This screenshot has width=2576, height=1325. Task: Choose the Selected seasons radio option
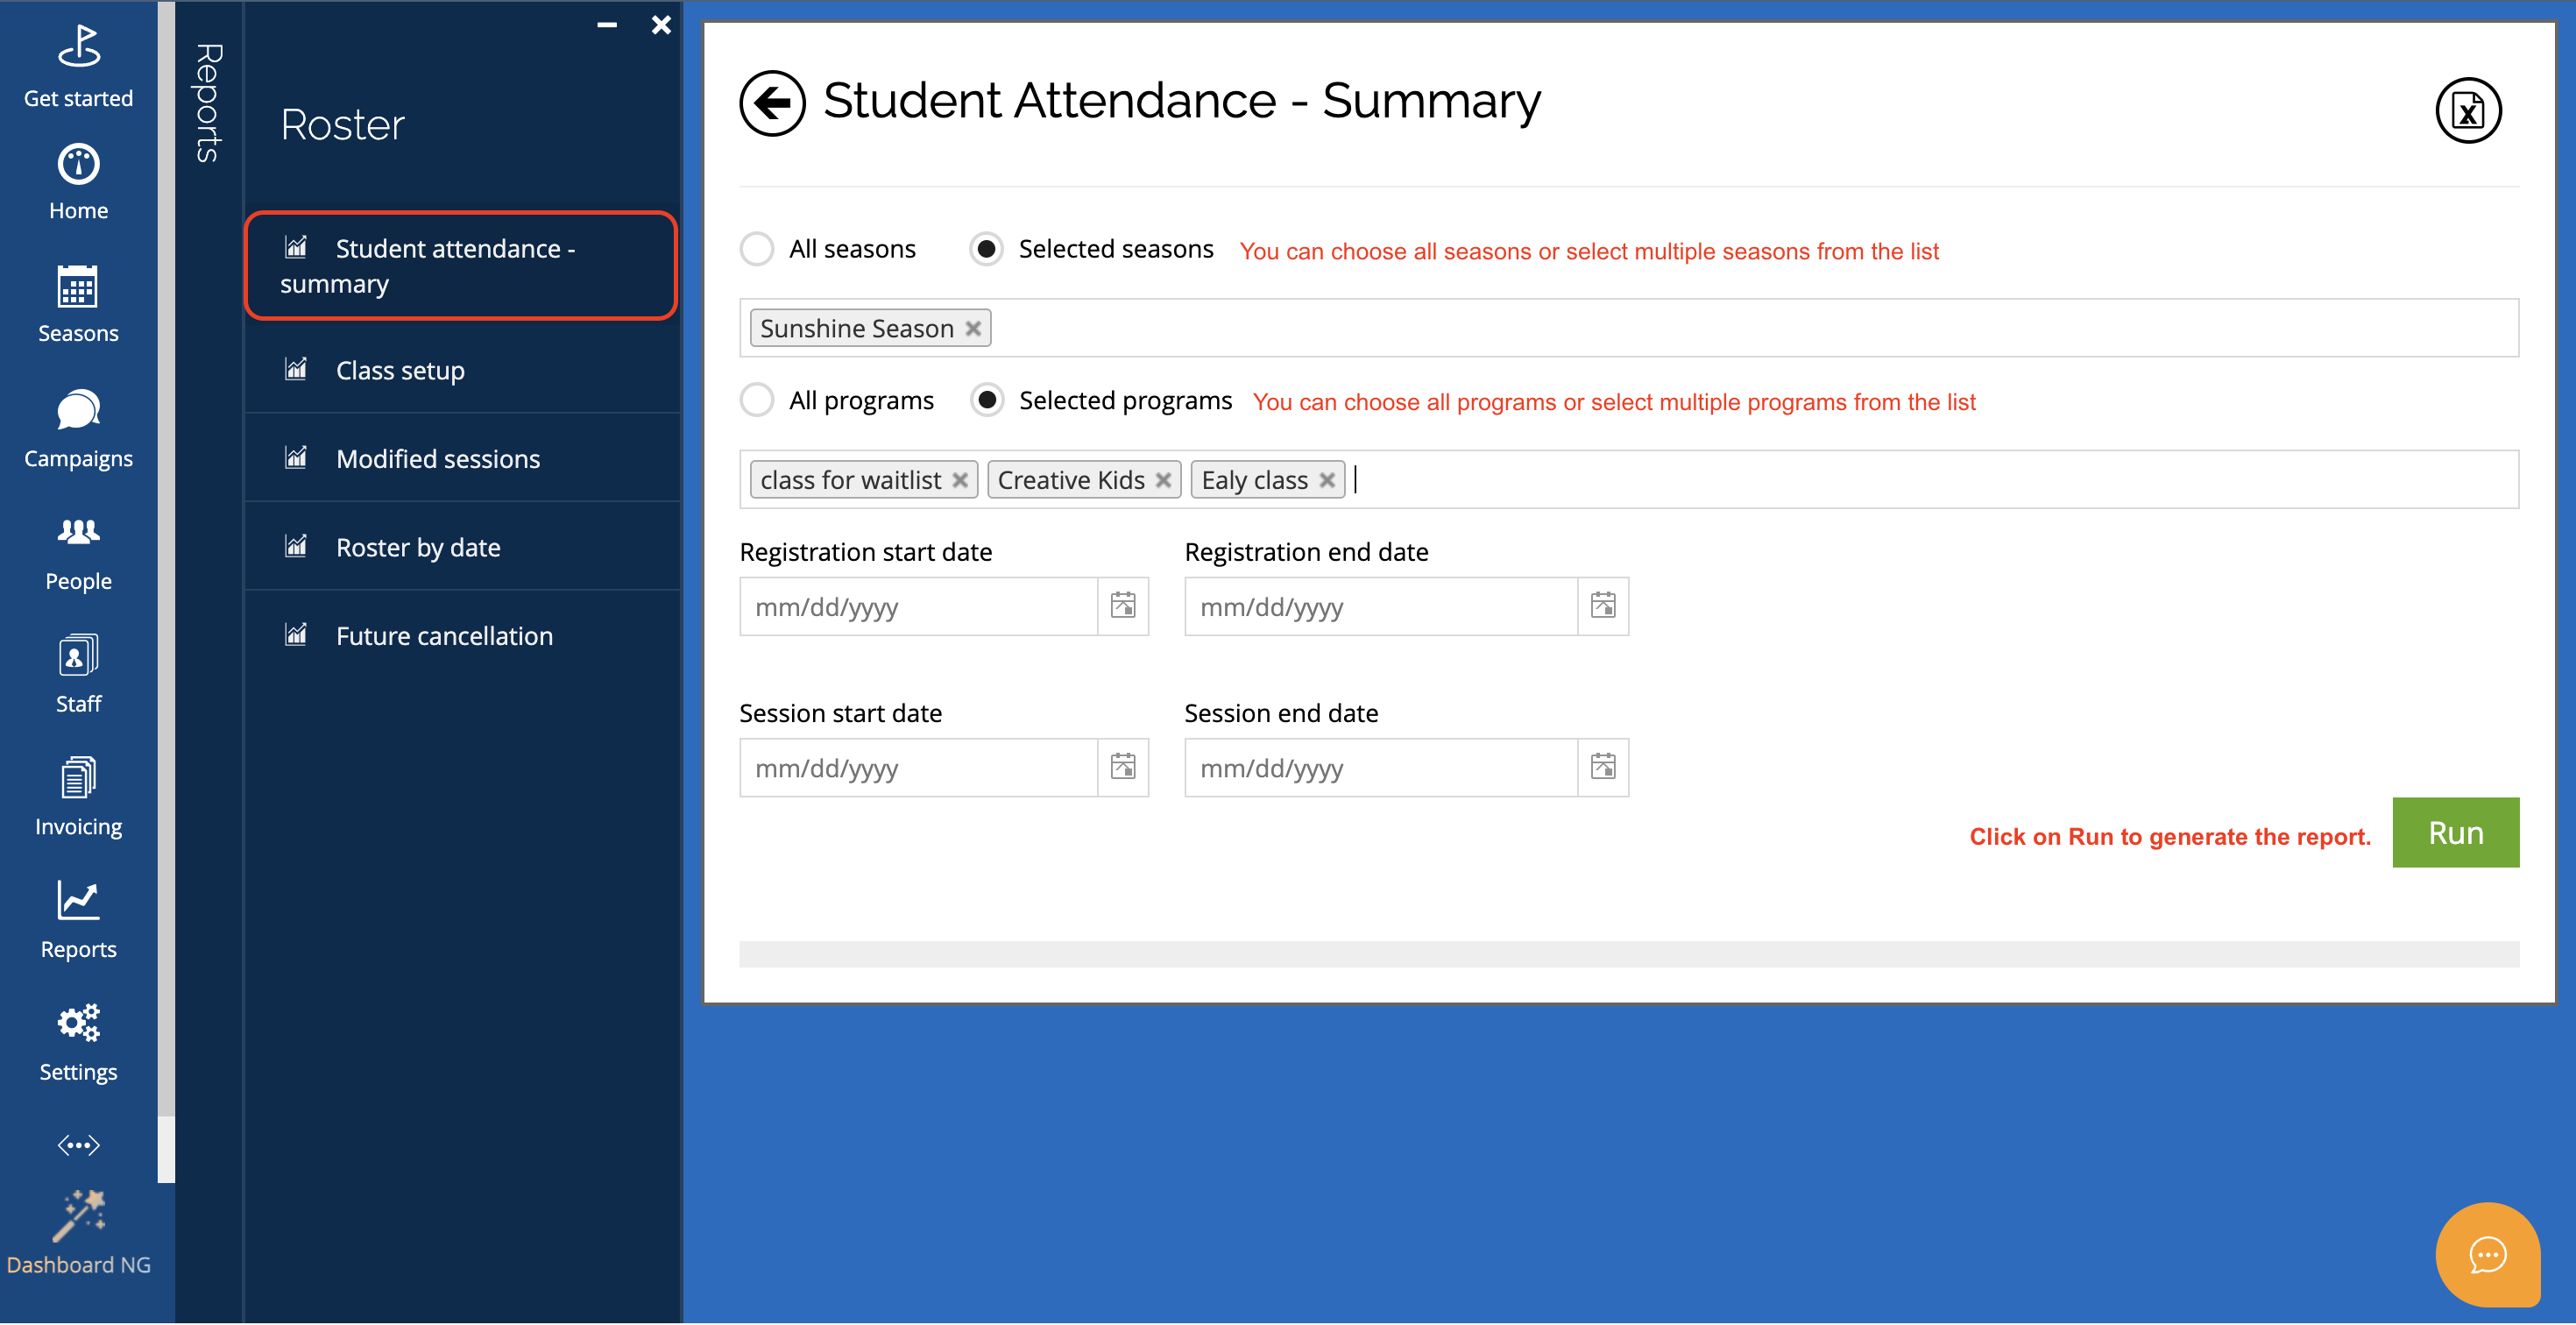[x=986, y=249]
